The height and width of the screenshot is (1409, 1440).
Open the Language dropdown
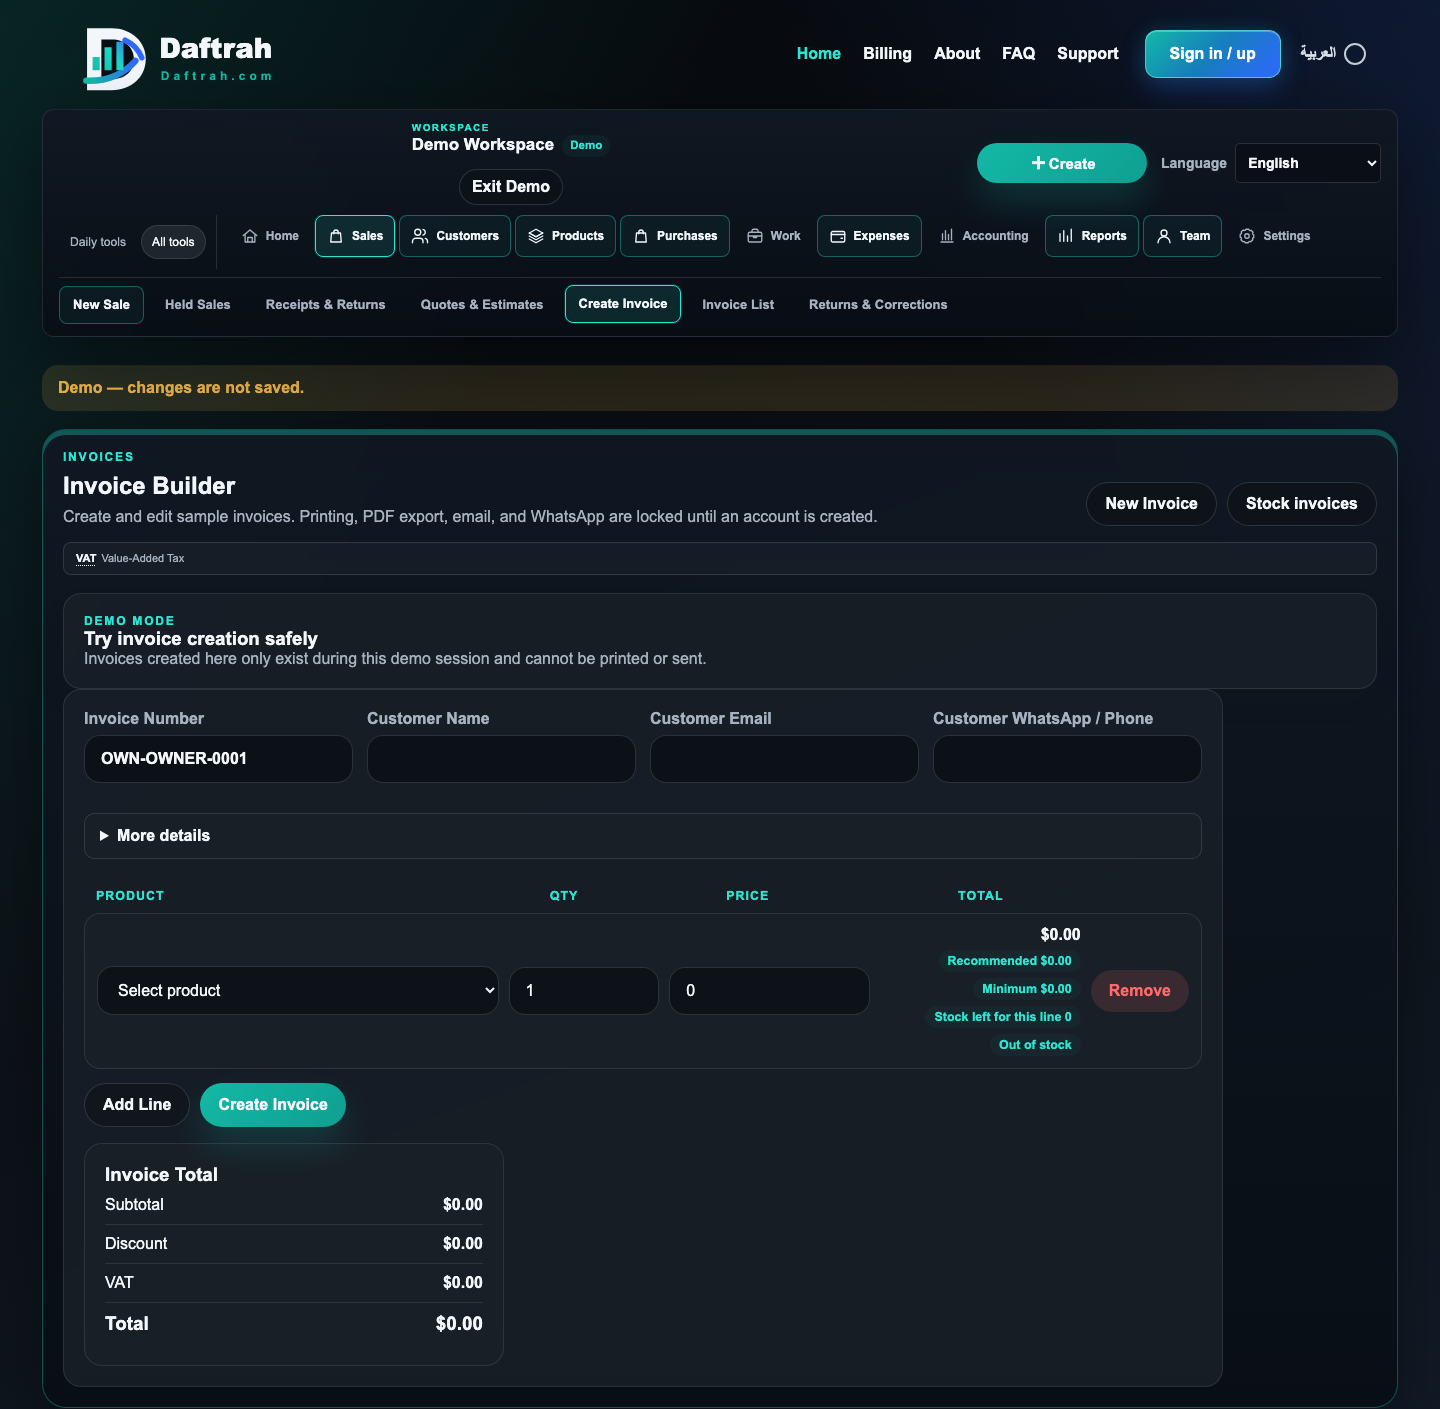coord(1308,163)
